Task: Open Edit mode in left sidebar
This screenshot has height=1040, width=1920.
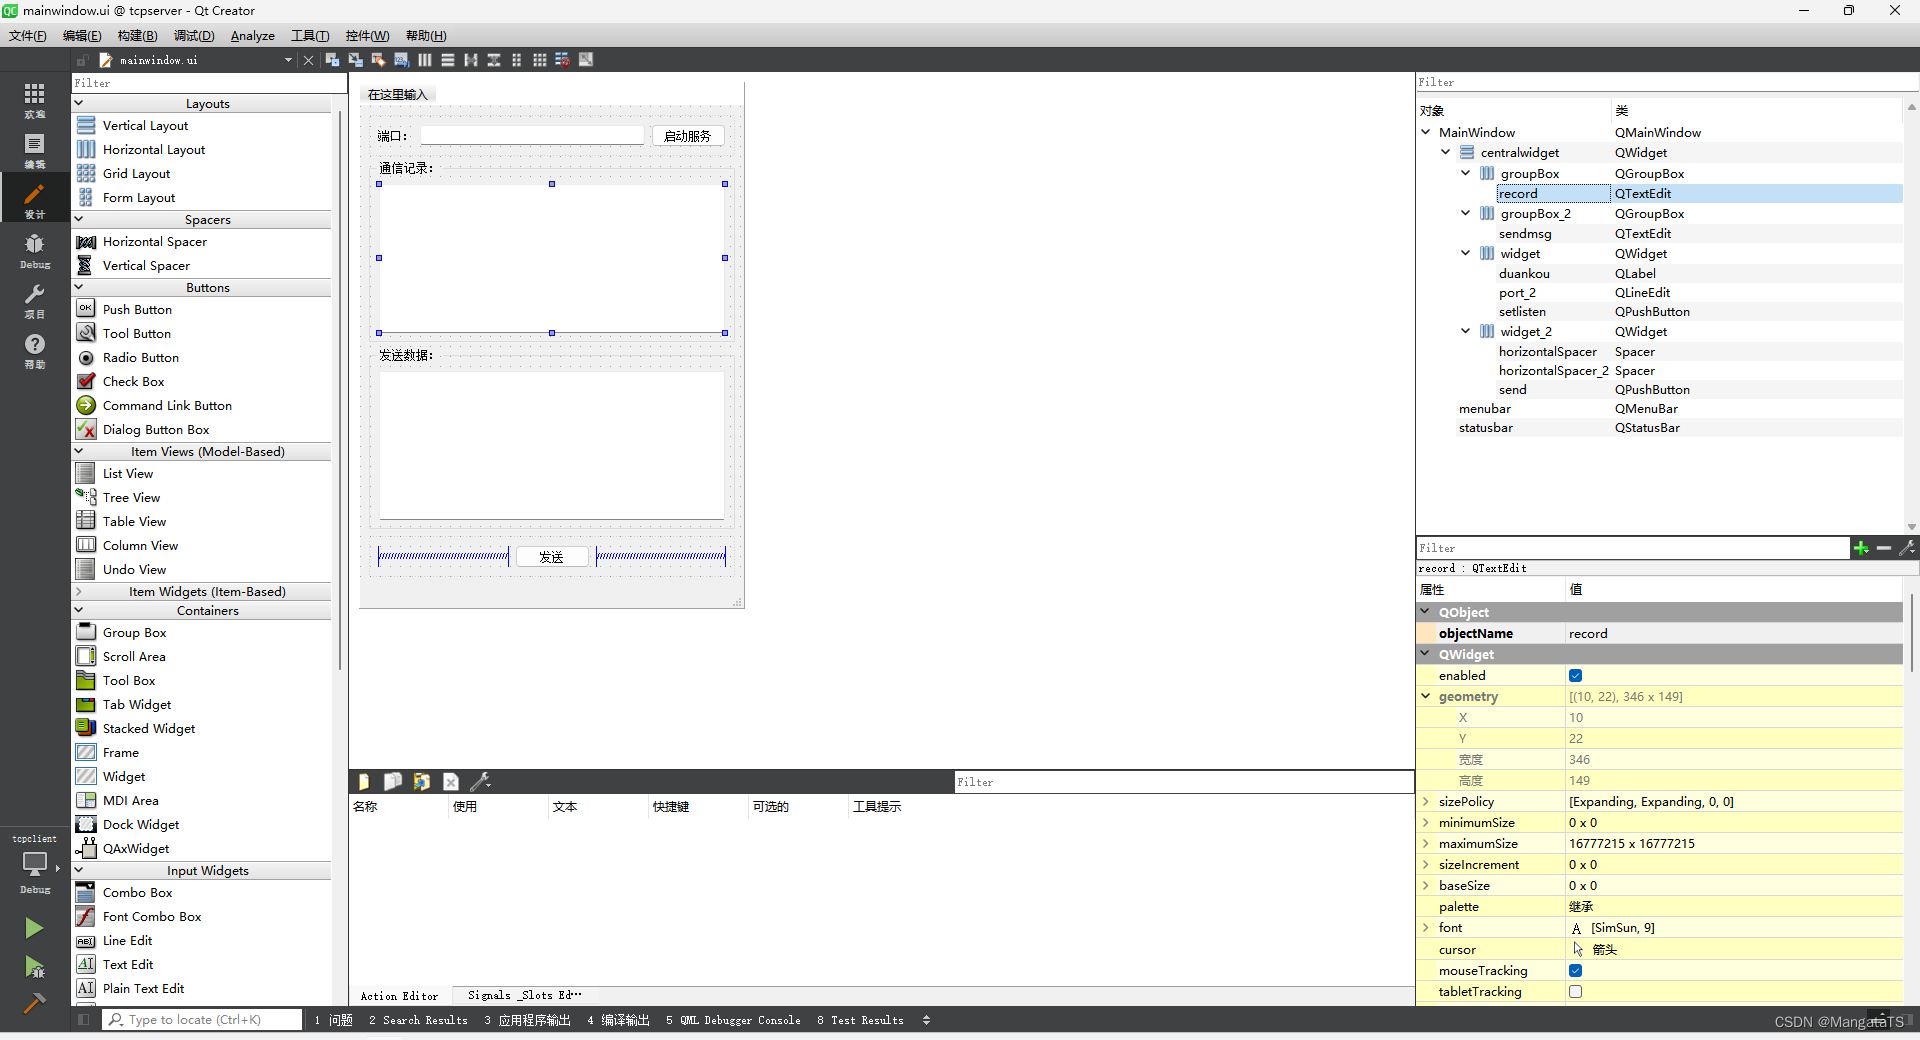Action: pyautogui.click(x=35, y=150)
